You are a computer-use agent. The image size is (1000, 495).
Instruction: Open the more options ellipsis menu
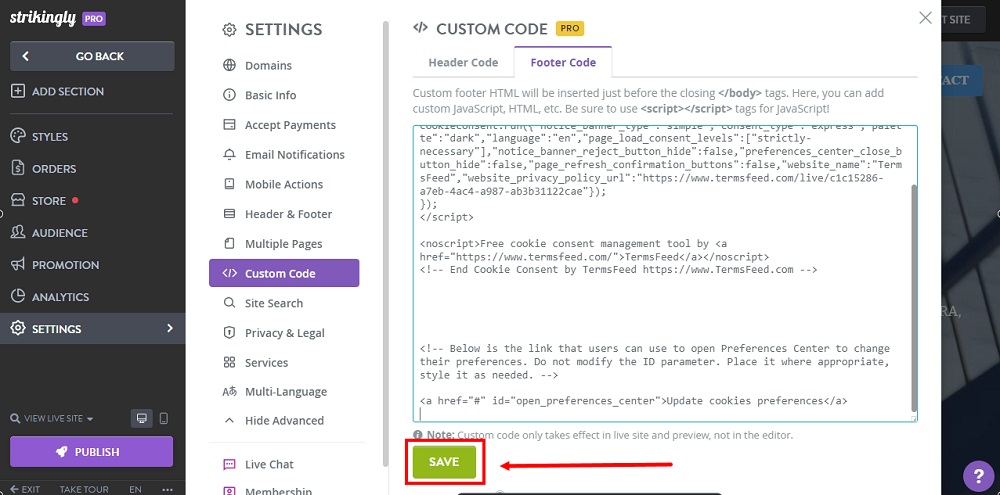point(168,489)
